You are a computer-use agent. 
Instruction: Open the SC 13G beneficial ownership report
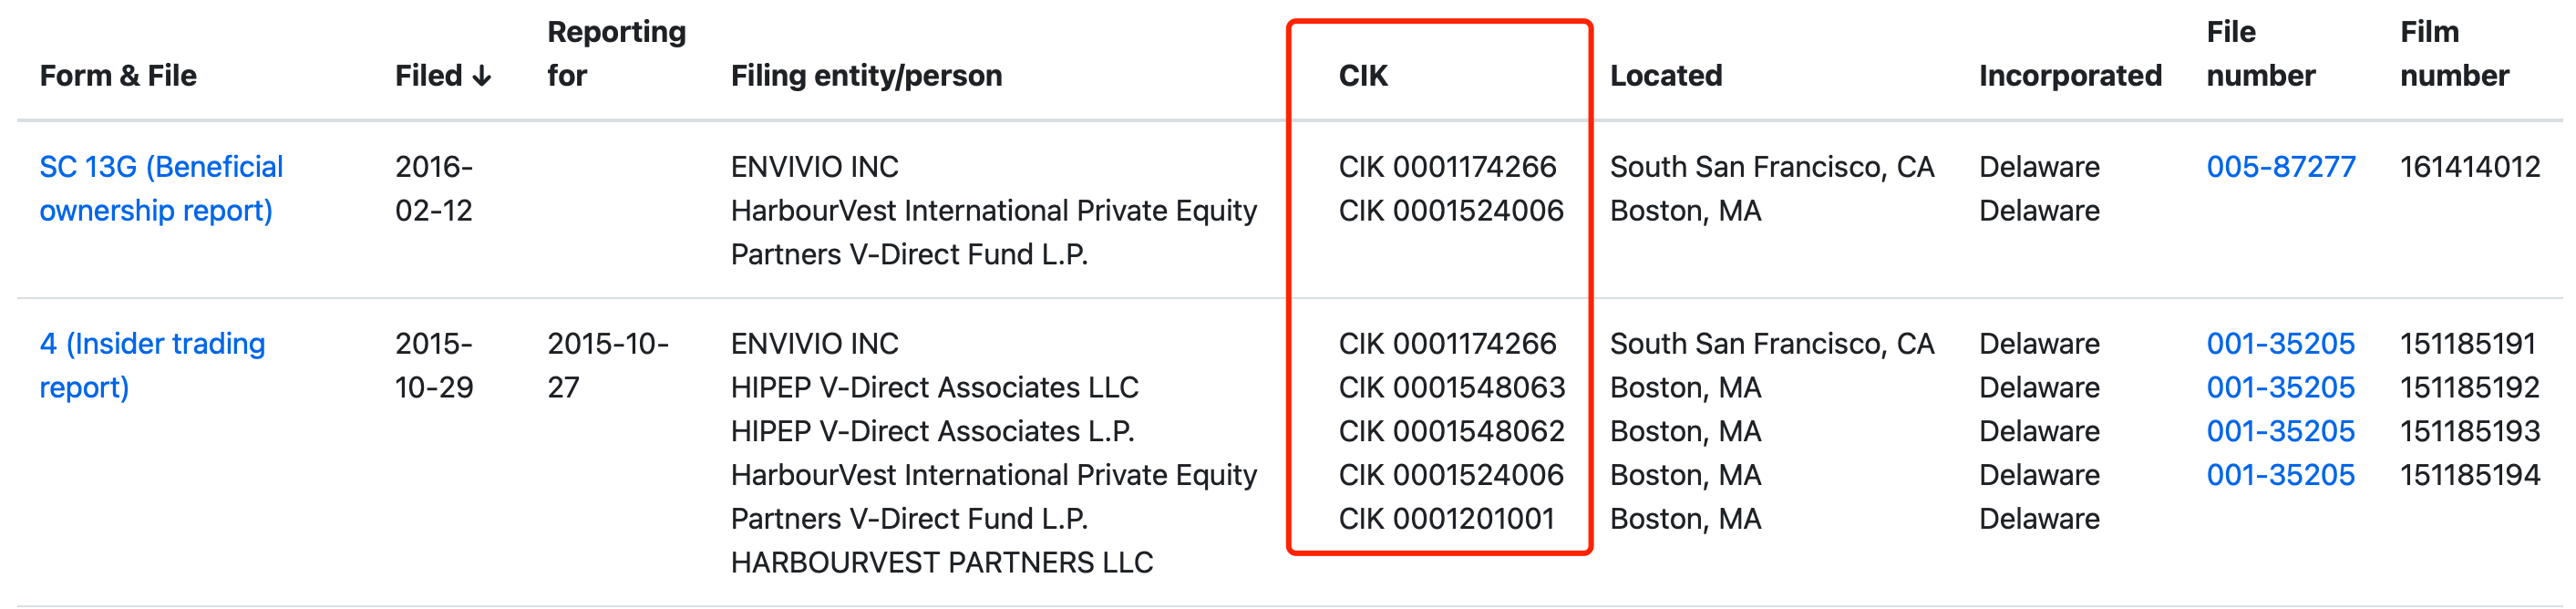[160, 188]
